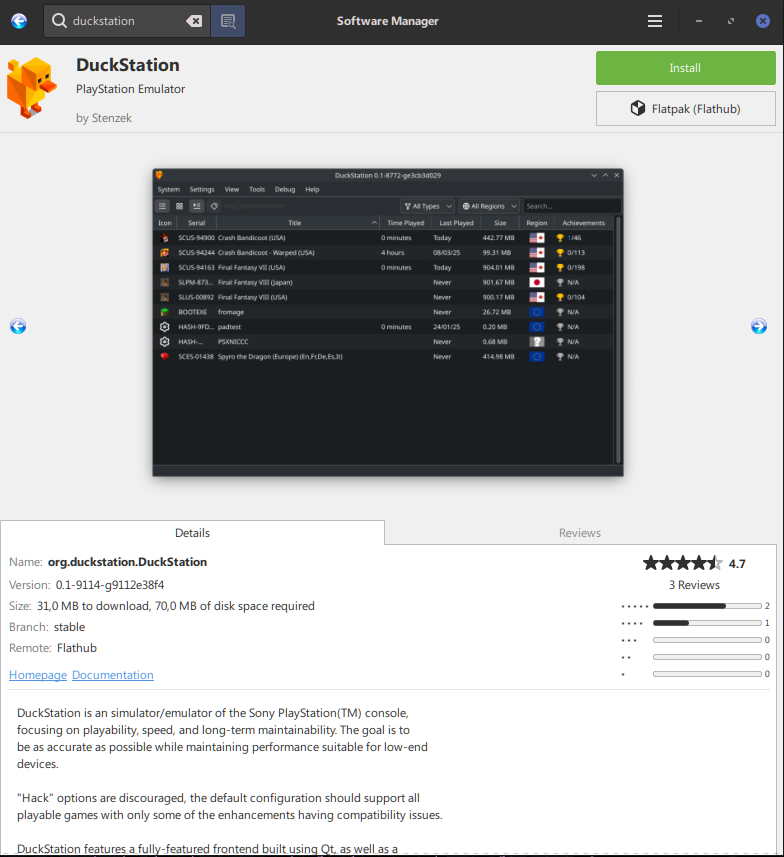The image size is (784, 857).
Task: Open the Flatpak (Flathub) source selector
Action: pyautogui.click(x=685, y=109)
